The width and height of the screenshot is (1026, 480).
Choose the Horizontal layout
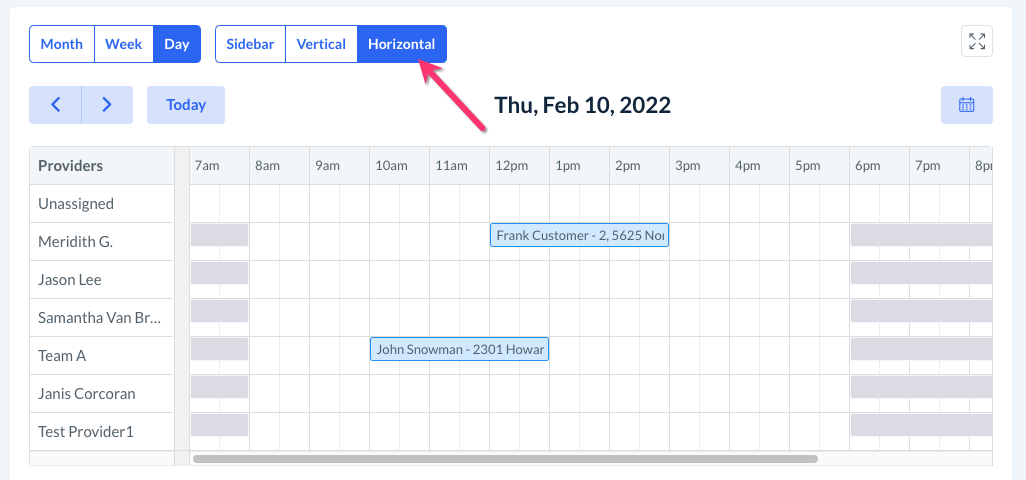401,44
